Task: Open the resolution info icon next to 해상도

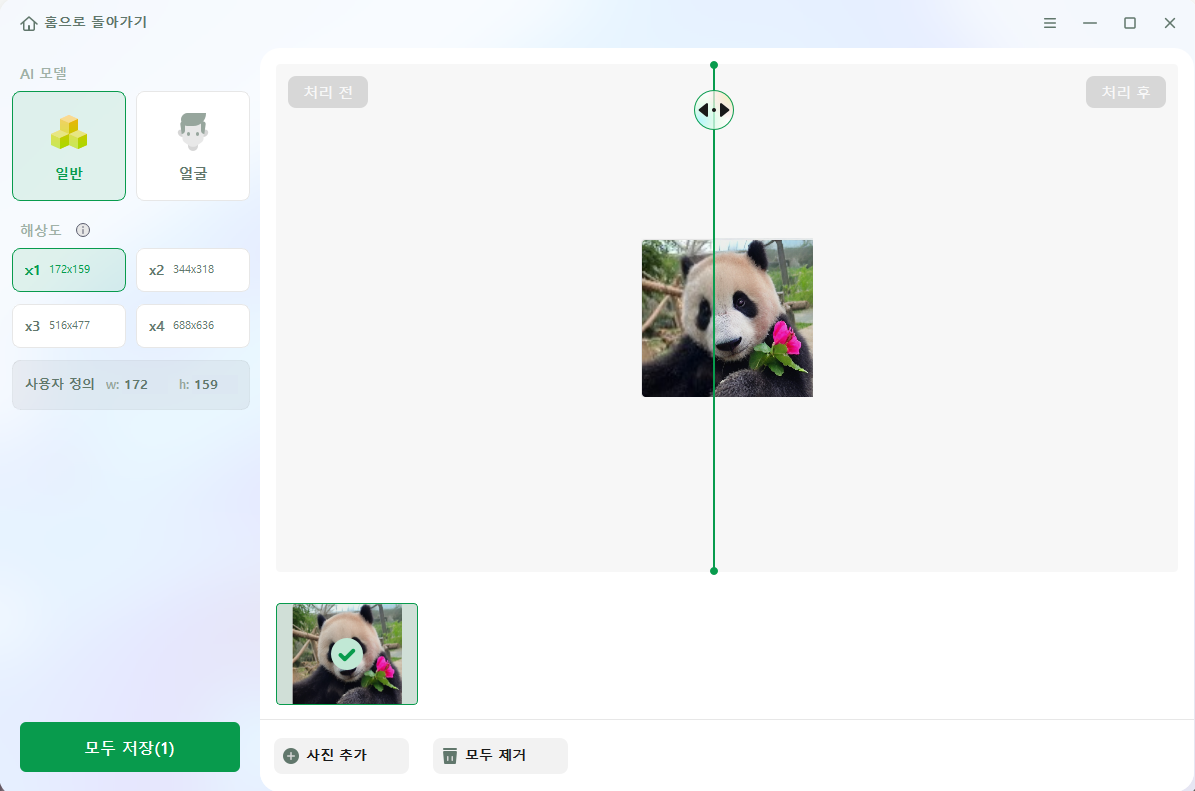Action: tap(83, 230)
